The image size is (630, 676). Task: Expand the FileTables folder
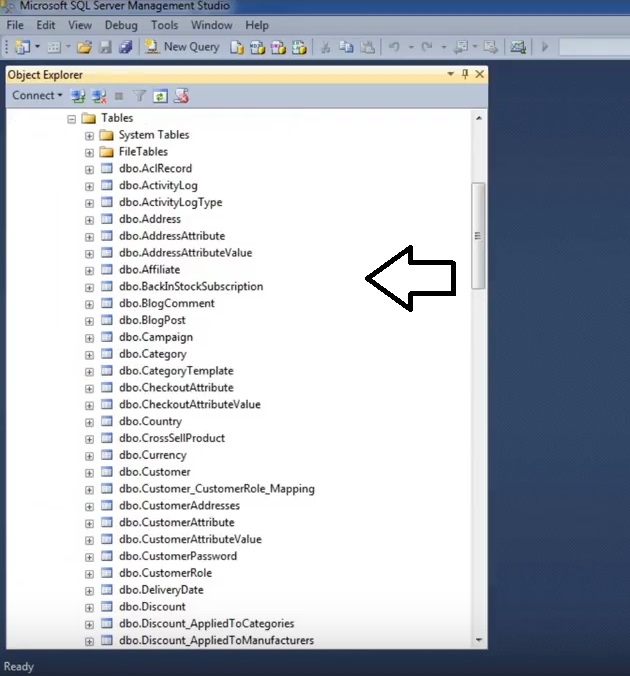[x=89, y=153]
